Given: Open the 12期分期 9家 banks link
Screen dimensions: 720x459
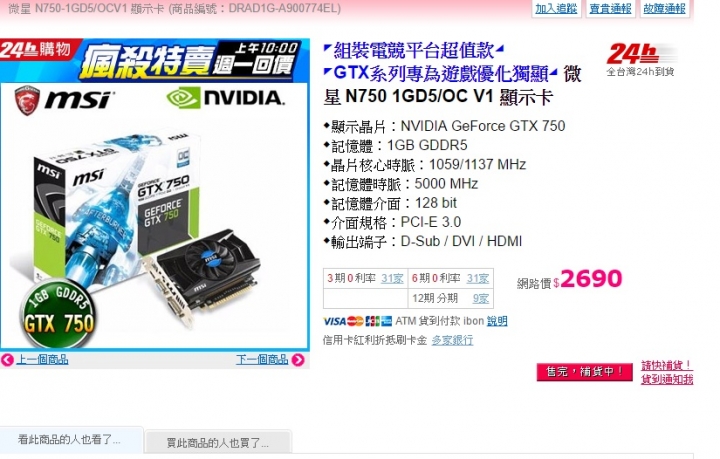Looking at the screenshot, I should pos(481,299).
